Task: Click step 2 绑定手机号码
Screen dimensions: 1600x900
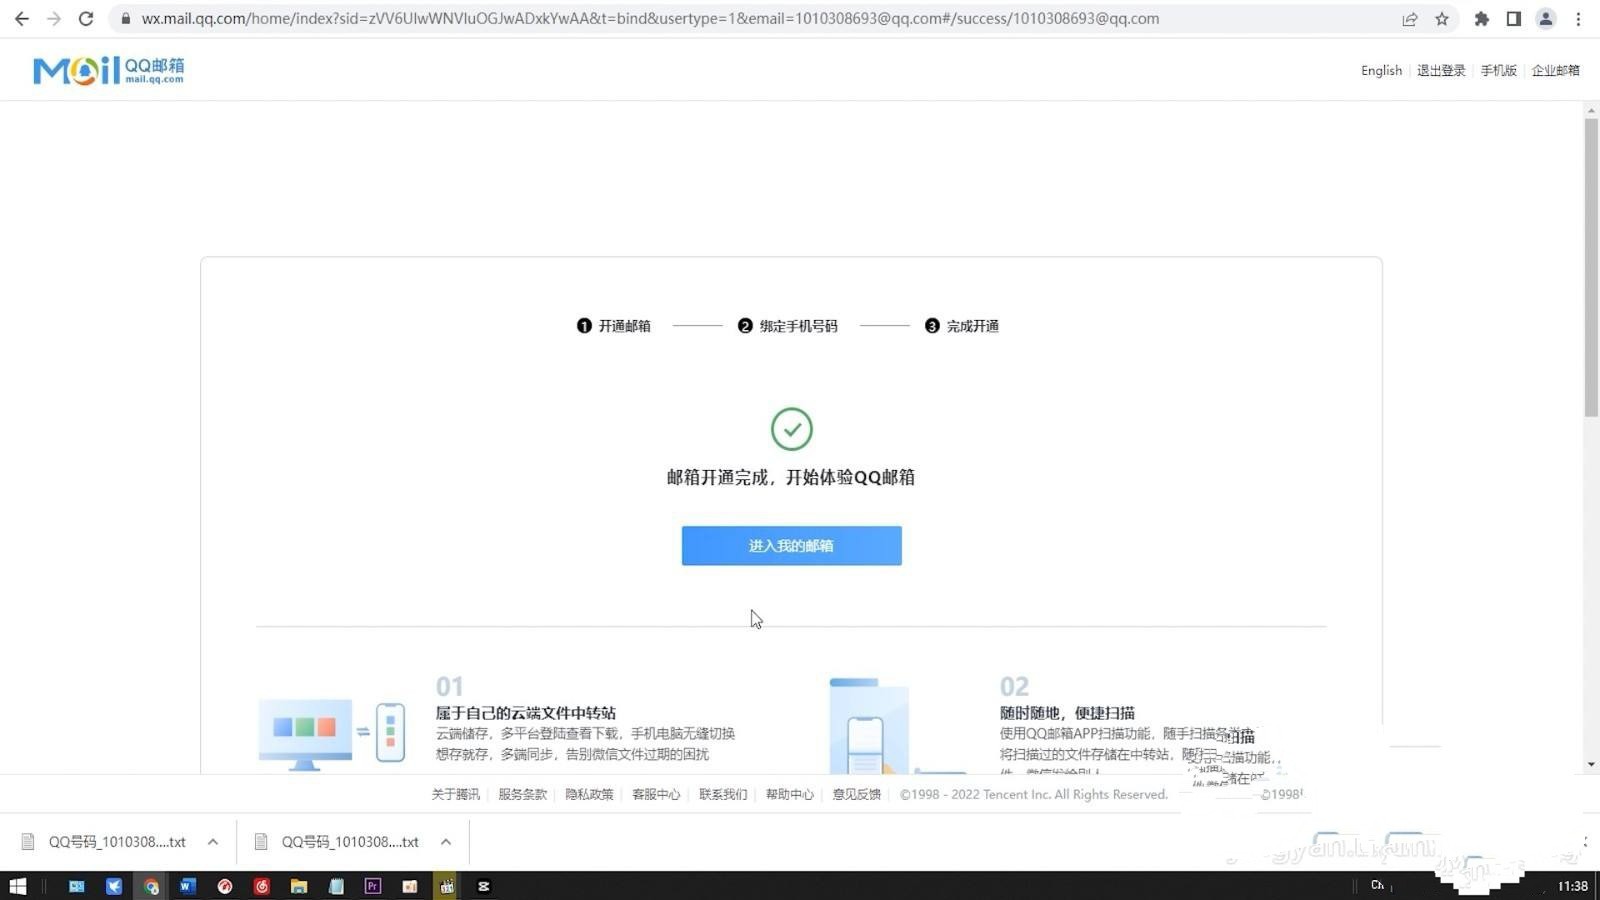Action: (x=788, y=326)
